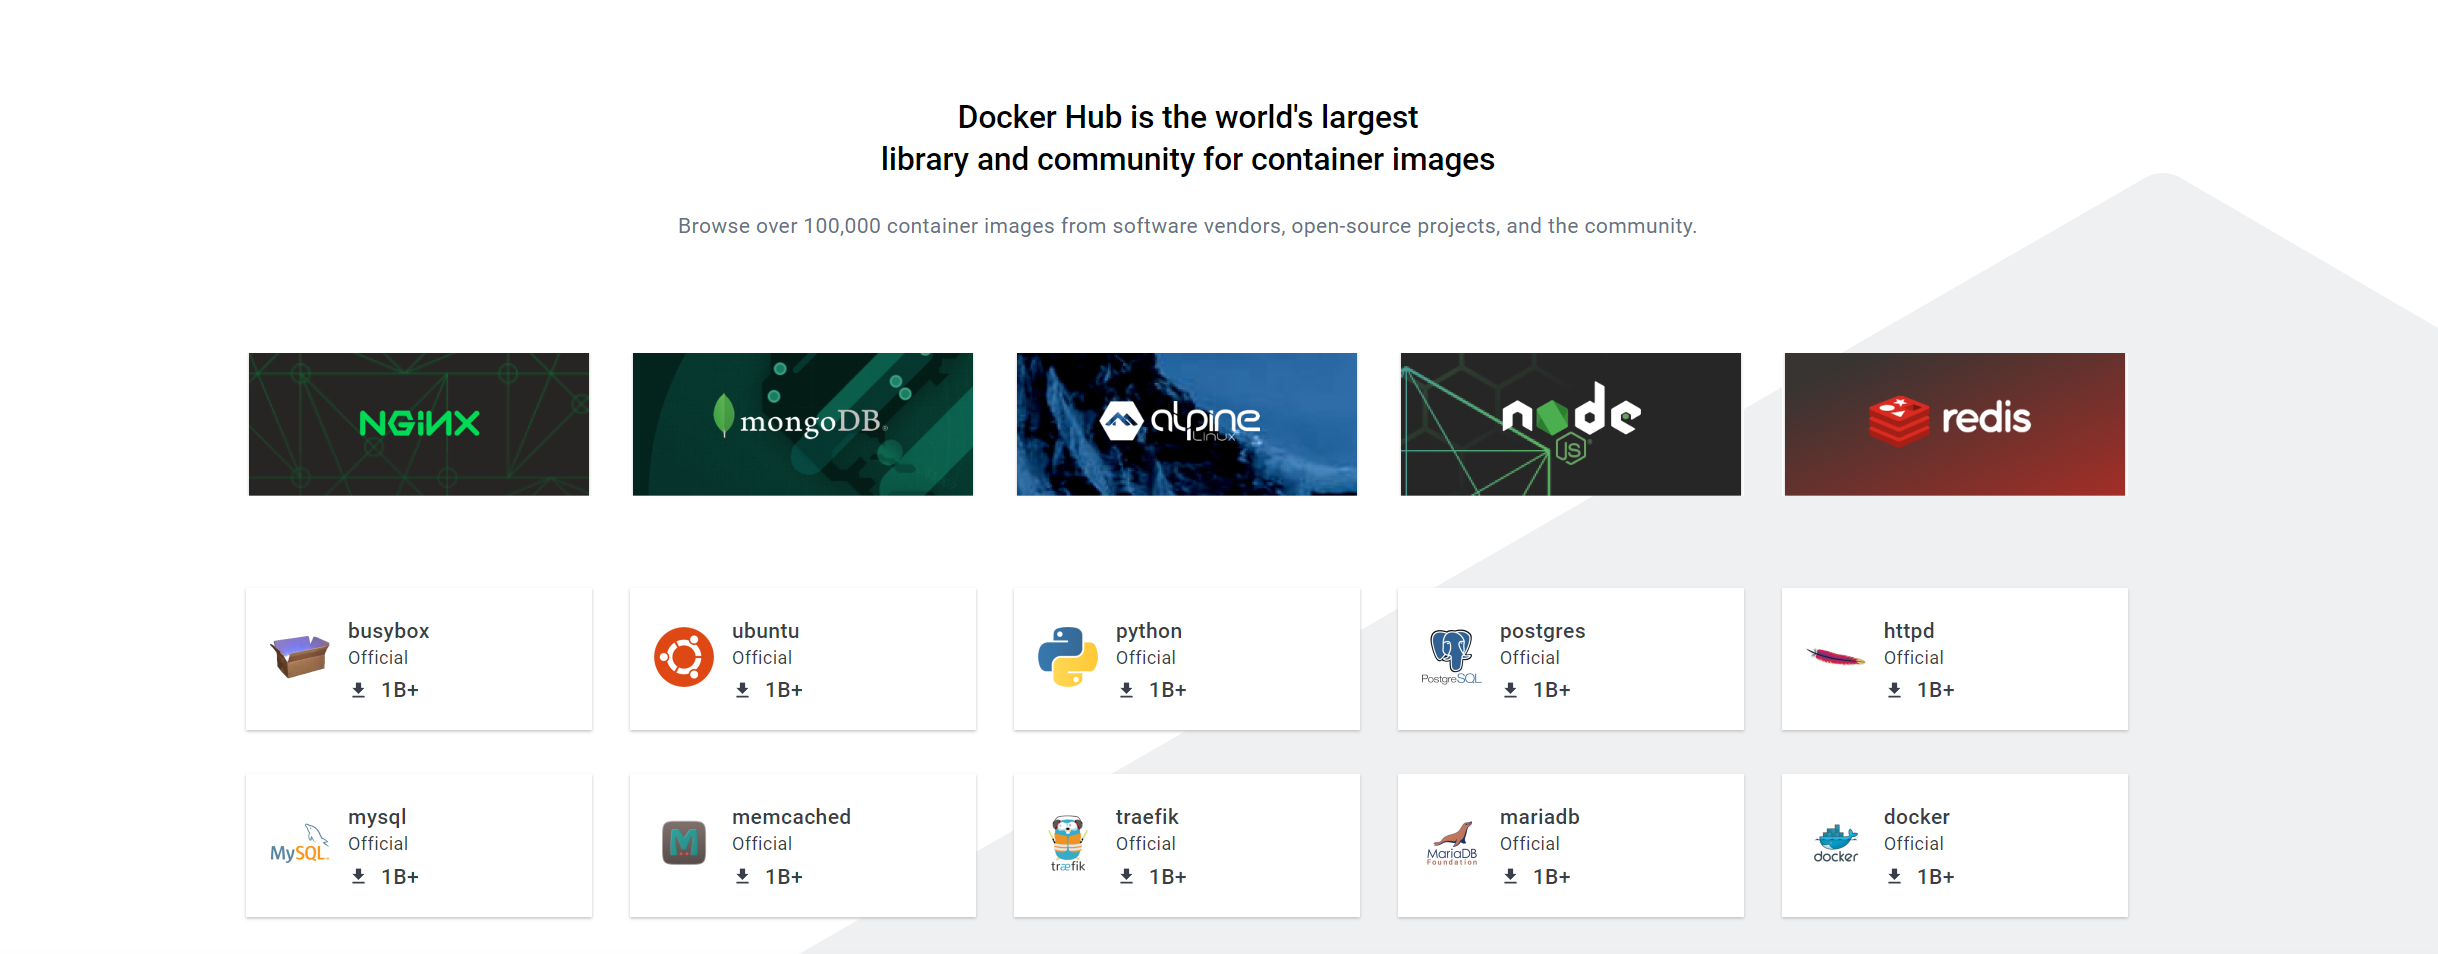The image size is (2438, 954).
Task: Click the Python snake logo
Action: [1067, 657]
